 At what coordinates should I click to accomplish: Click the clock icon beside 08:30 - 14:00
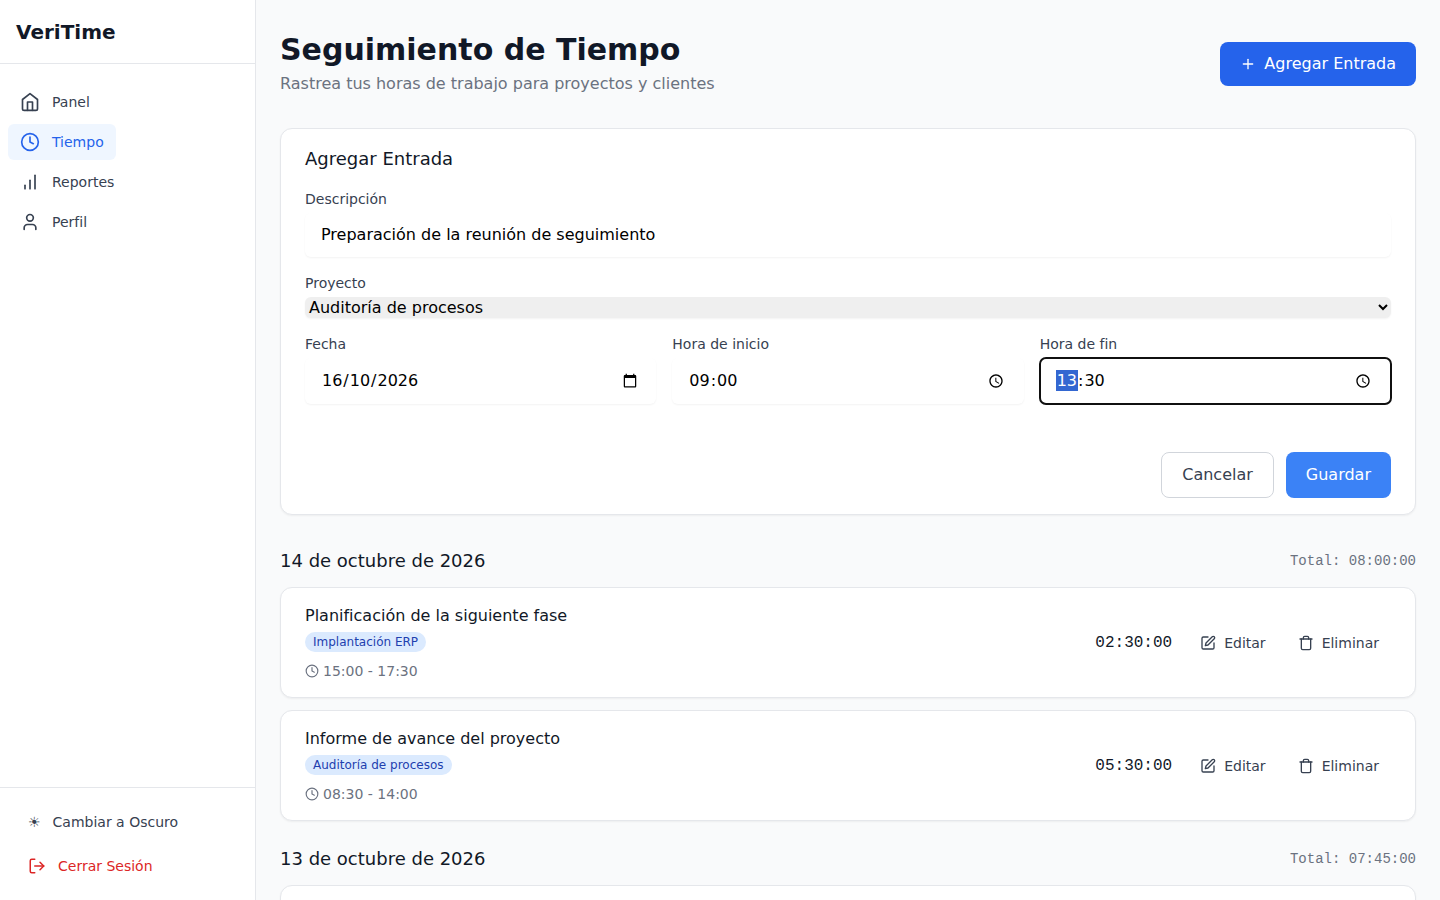point(312,794)
